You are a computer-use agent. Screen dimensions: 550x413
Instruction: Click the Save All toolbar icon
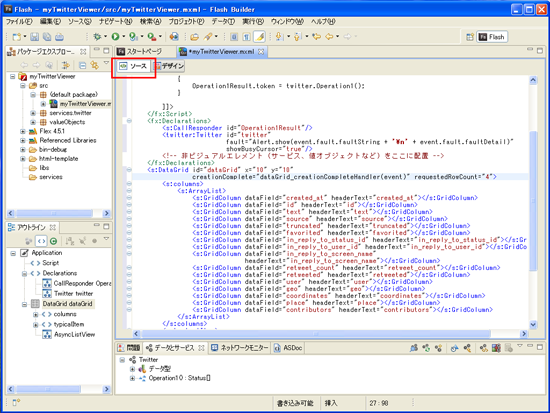click(x=47, y=36)
